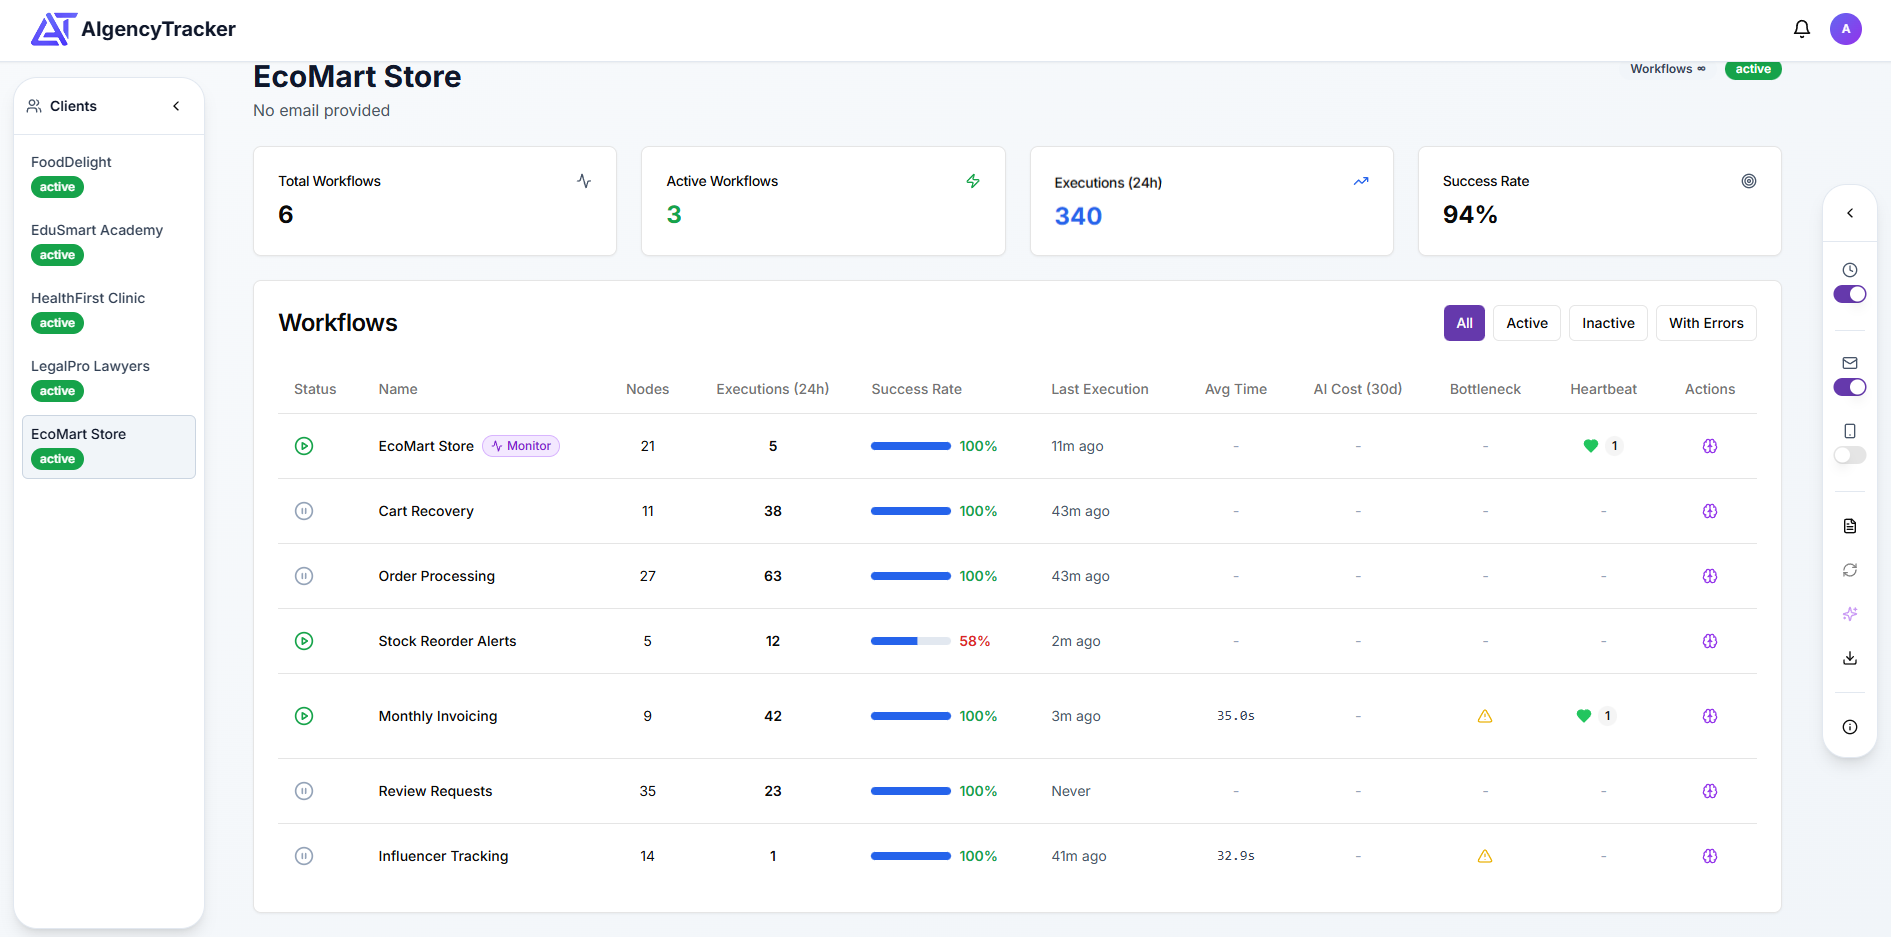1891x937 pixels.
Task: Collapse the Clients panel with its chevron
Action: tap(176, 105)
